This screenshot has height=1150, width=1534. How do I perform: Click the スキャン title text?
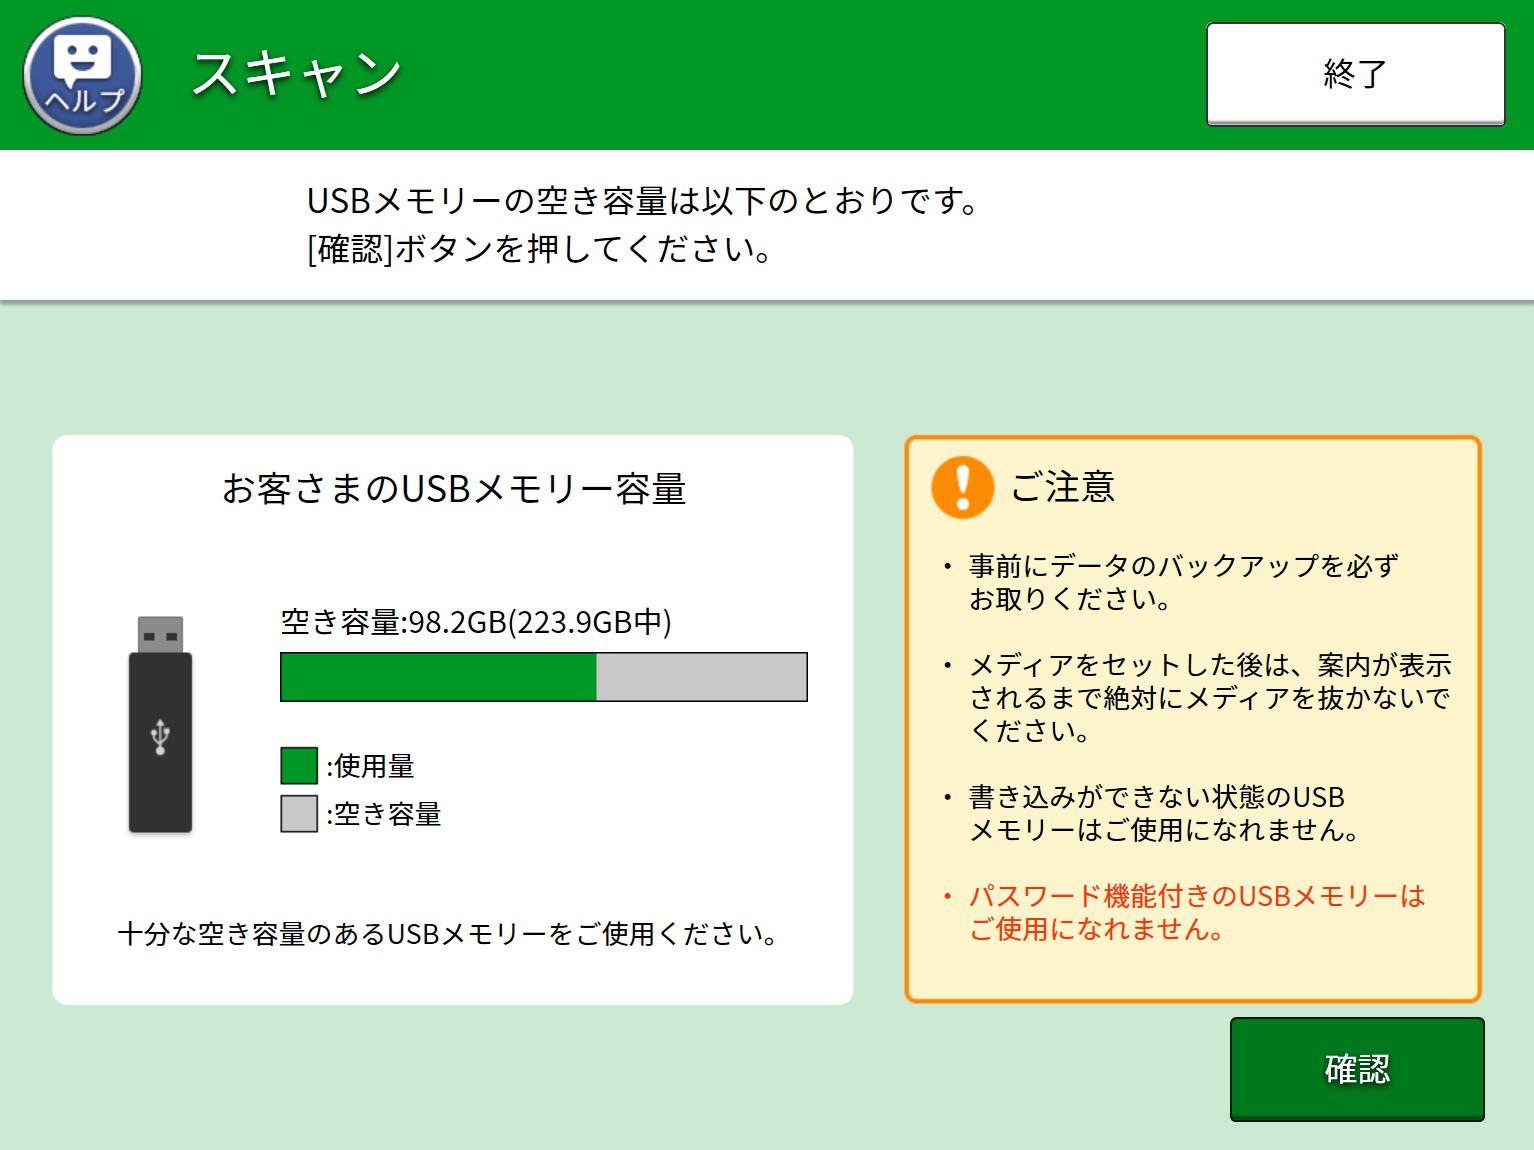click(297, 75)
